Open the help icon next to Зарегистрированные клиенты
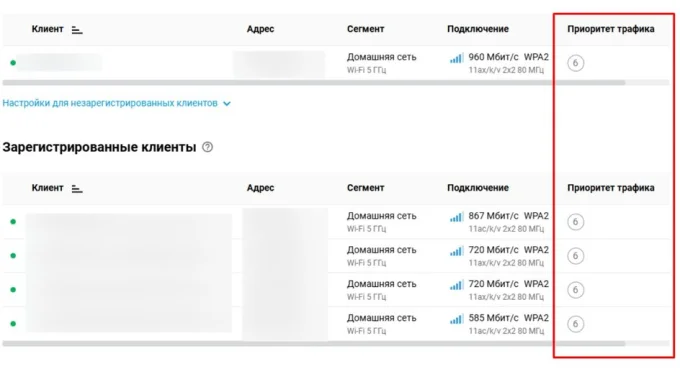The image size is (680, 382). [x=208, y=147]
